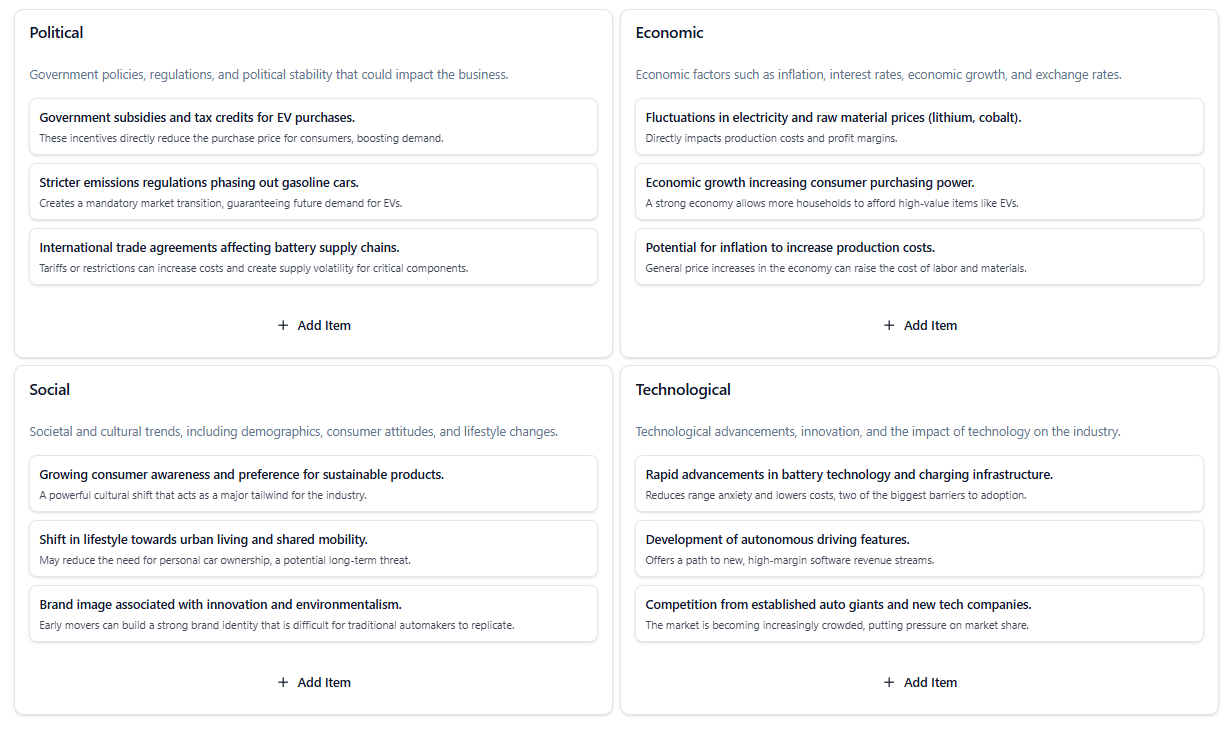The height and width of the screenshot is (729, 1232).
Task: Add Item to the Political card
Action: click(314, 325)
